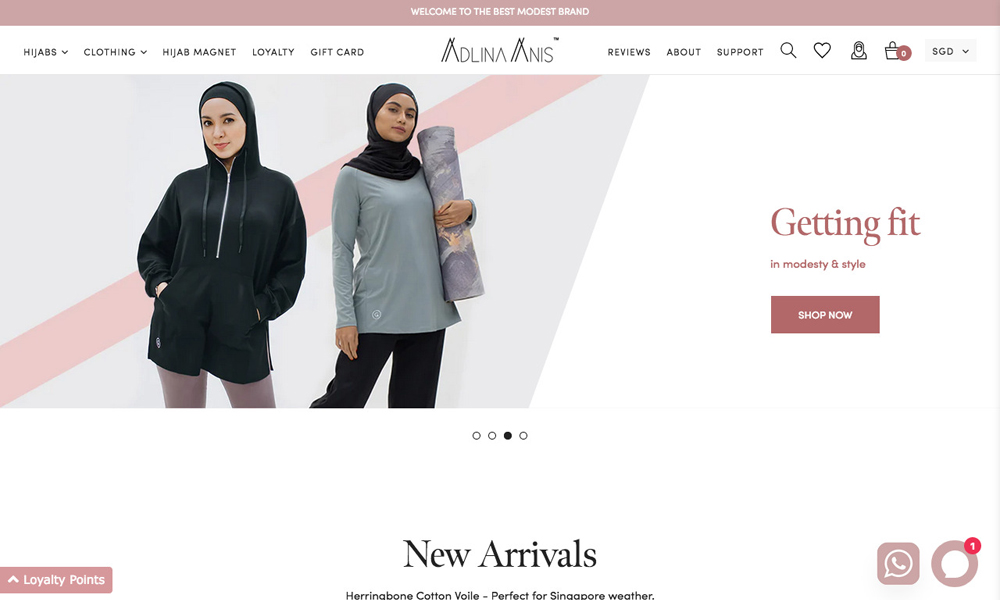This screenshot has width=1000, height=600.
Task: Open the chat bubble with notification
Action: [955, 563]
